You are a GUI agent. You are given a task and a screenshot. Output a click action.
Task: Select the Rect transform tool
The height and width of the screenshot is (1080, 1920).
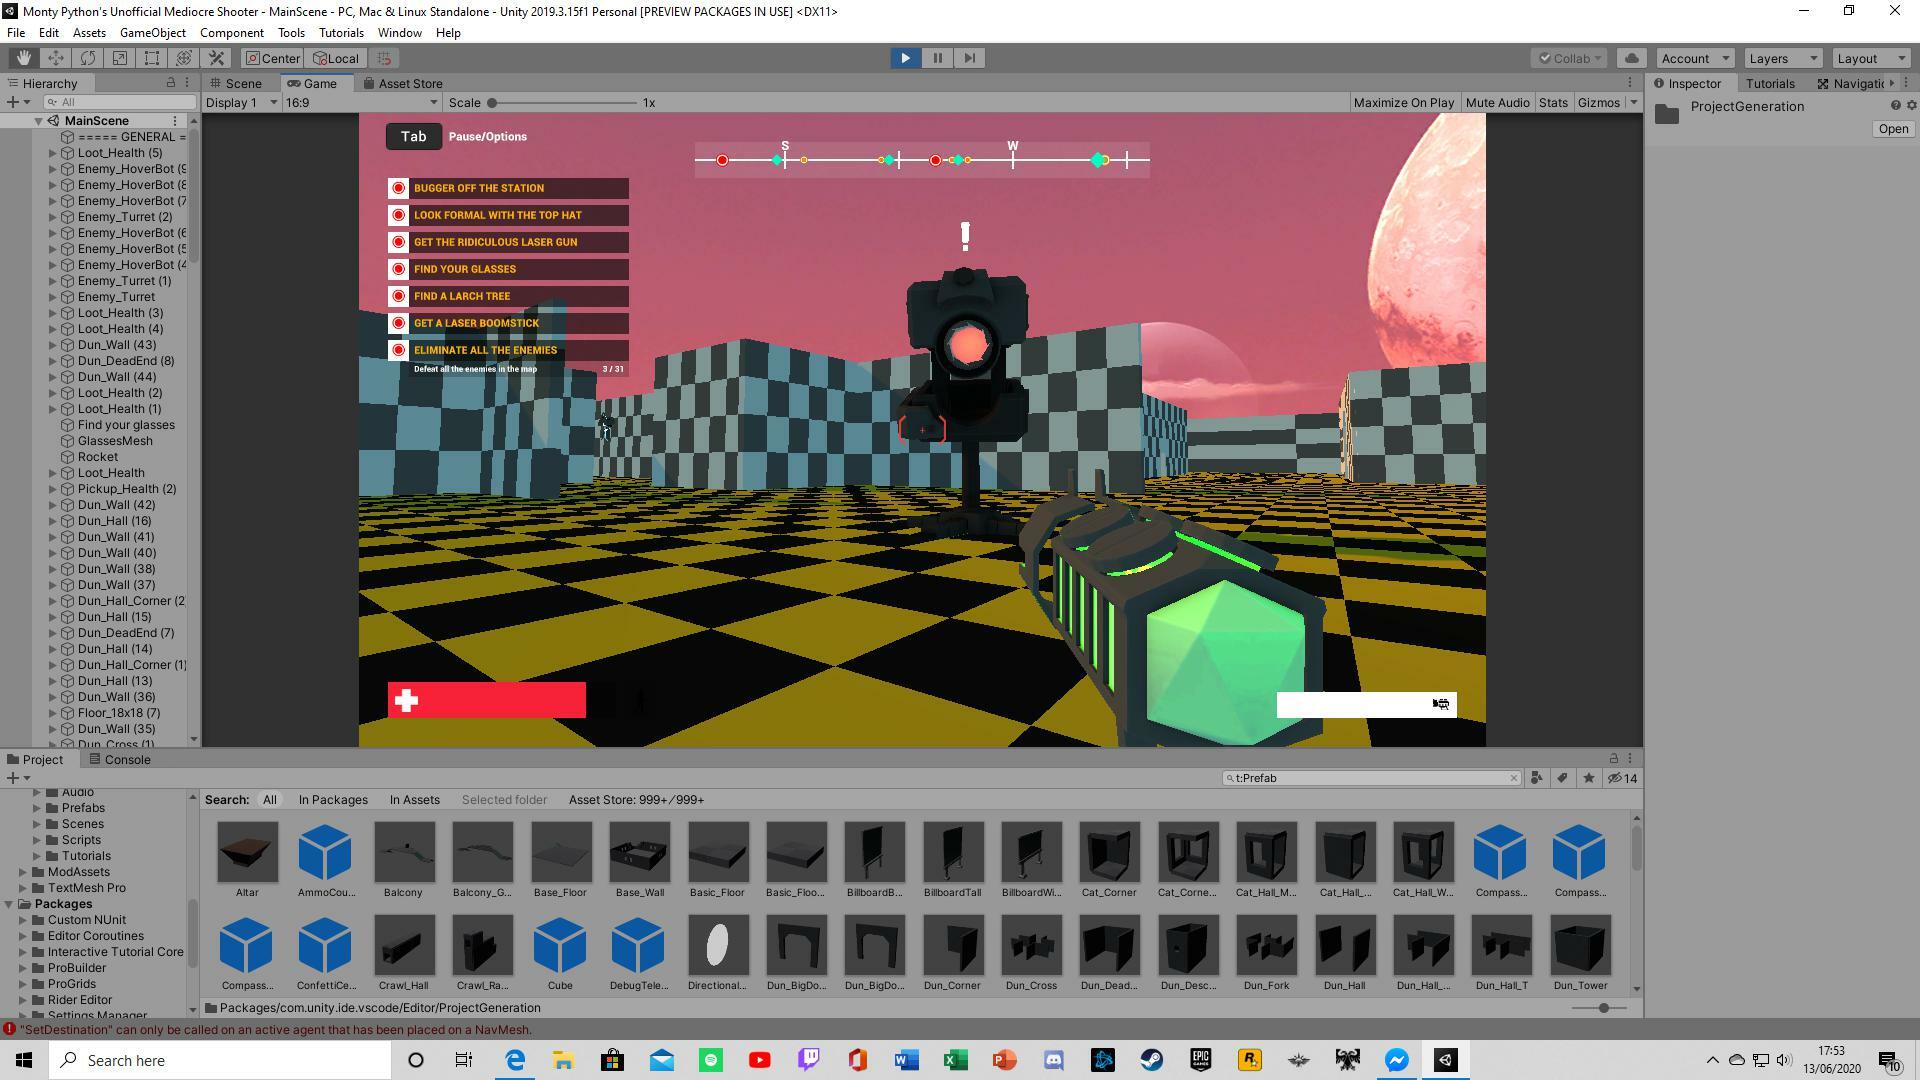pyautogui.click(x=151, y=58)
